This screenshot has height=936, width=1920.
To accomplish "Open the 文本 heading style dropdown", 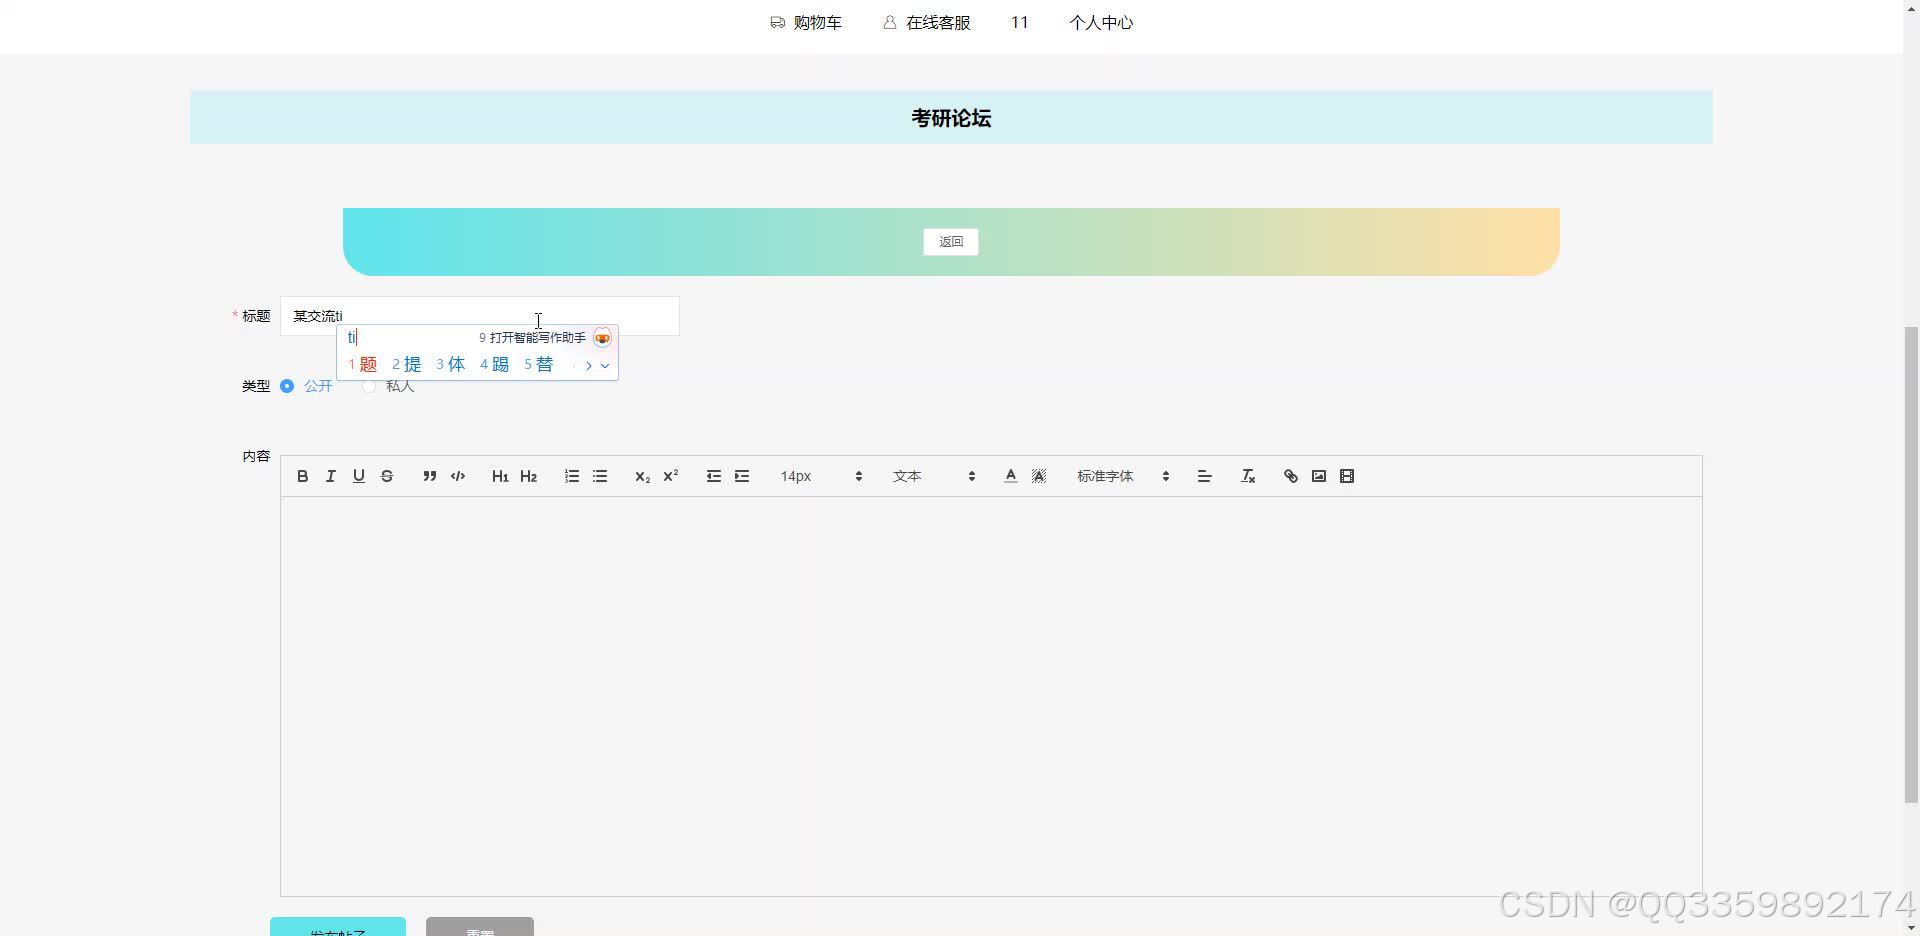I will pos(934,476).
